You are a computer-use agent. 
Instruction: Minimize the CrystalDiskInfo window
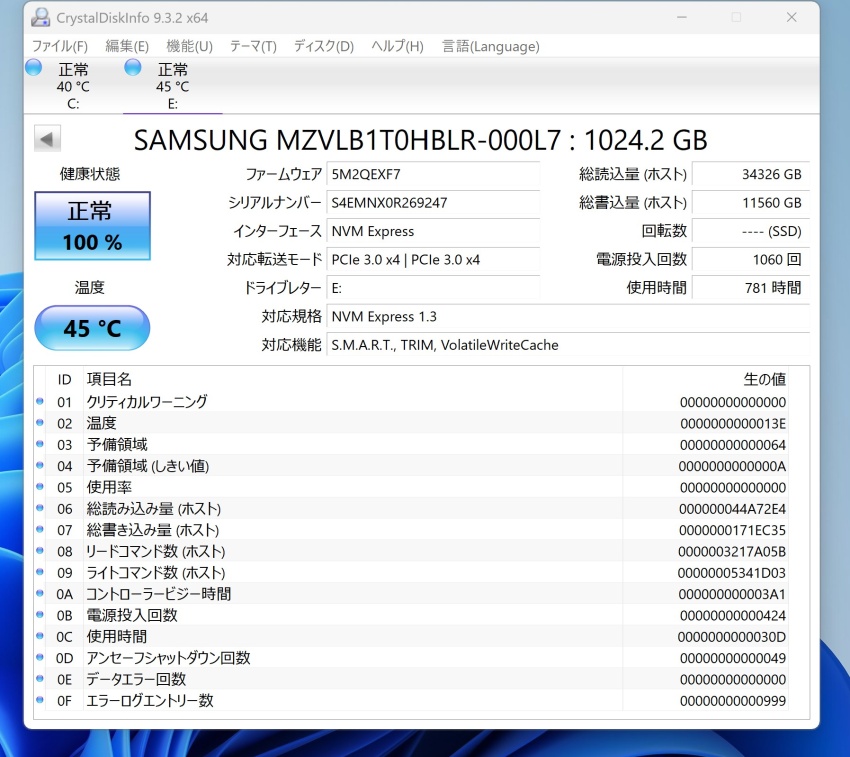click(682, 17)
